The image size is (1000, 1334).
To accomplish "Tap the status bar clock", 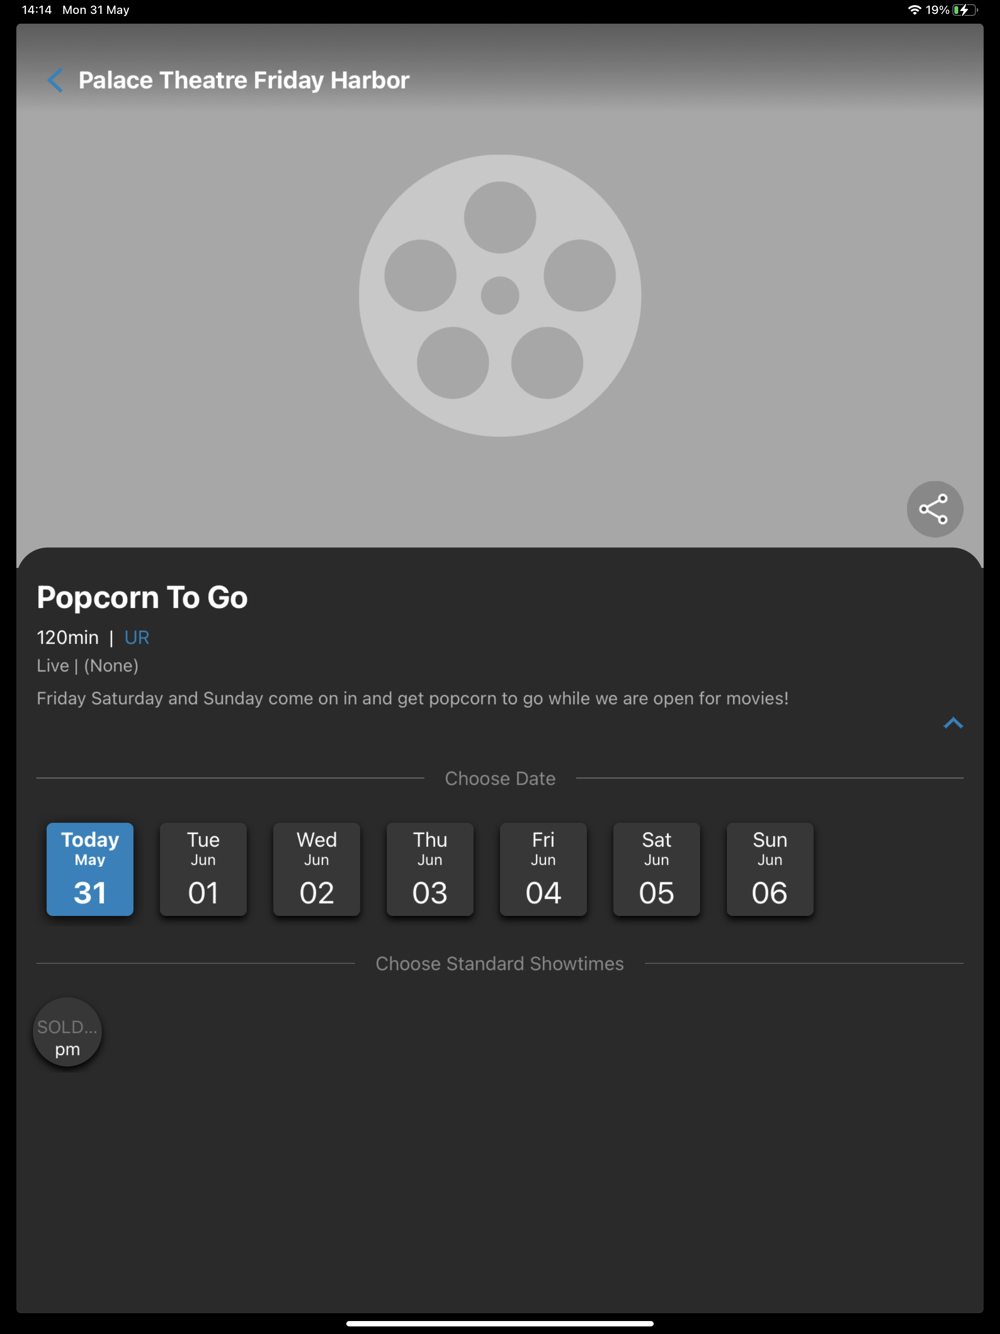I will coord(37,10).
